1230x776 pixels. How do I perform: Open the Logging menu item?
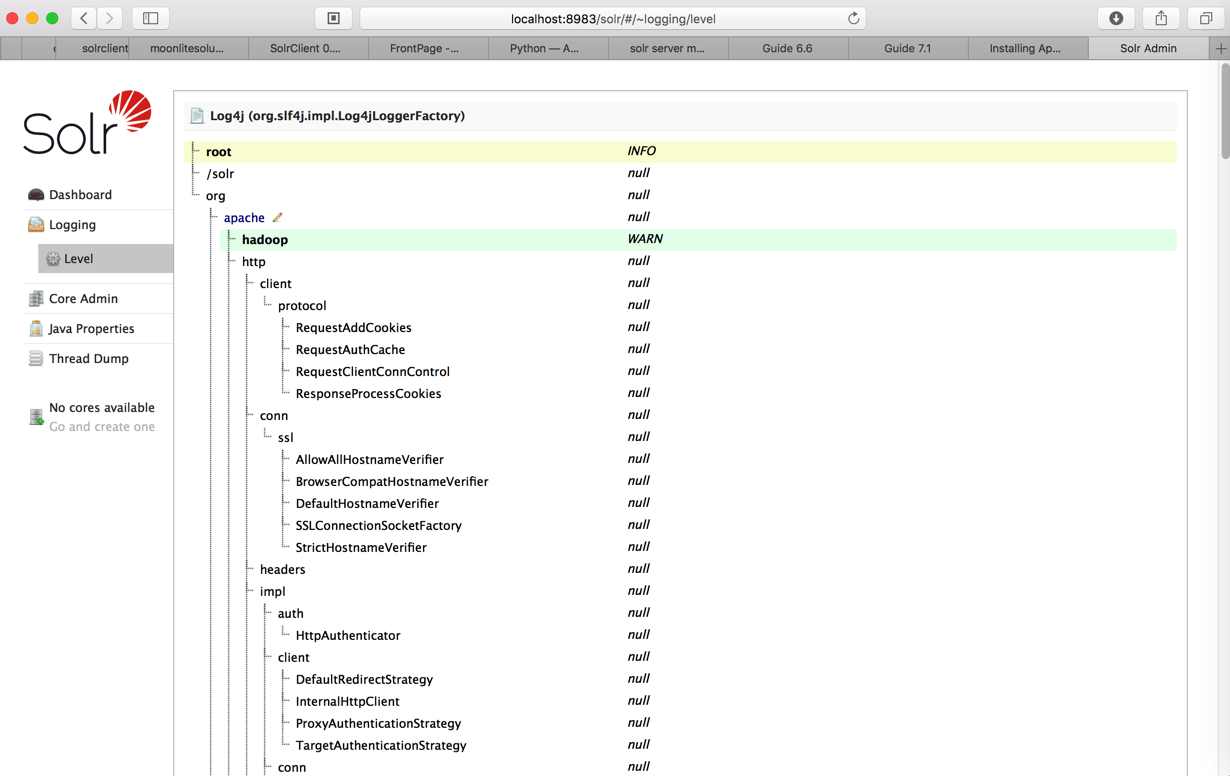(x=72, y=225)
